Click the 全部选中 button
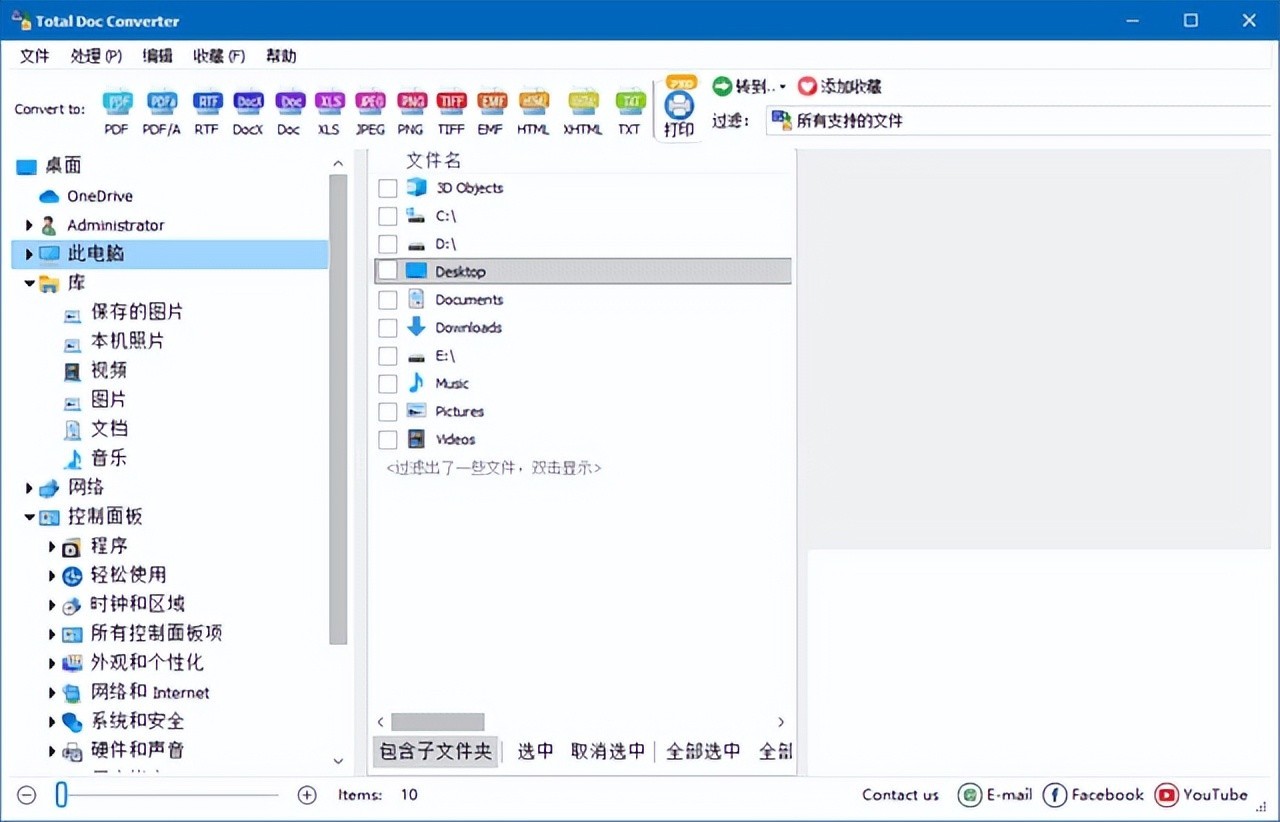This screenshot has width=1280, height=822. point(703,751)
